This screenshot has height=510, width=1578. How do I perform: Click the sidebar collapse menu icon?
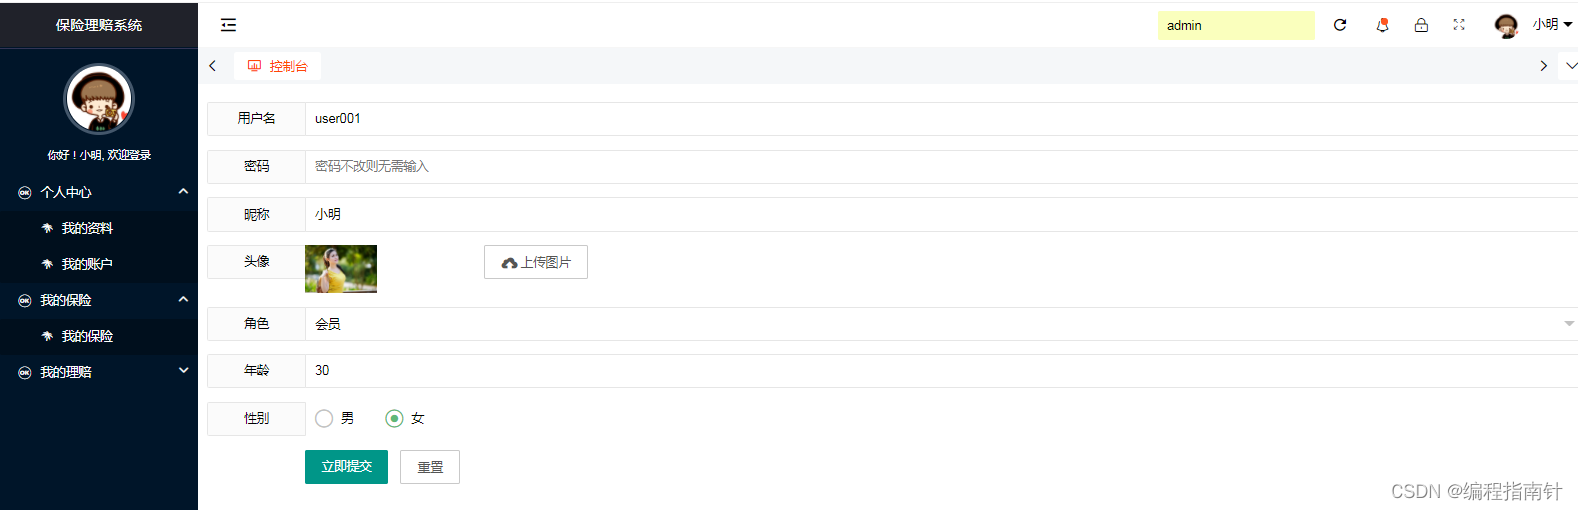point(228,25)
